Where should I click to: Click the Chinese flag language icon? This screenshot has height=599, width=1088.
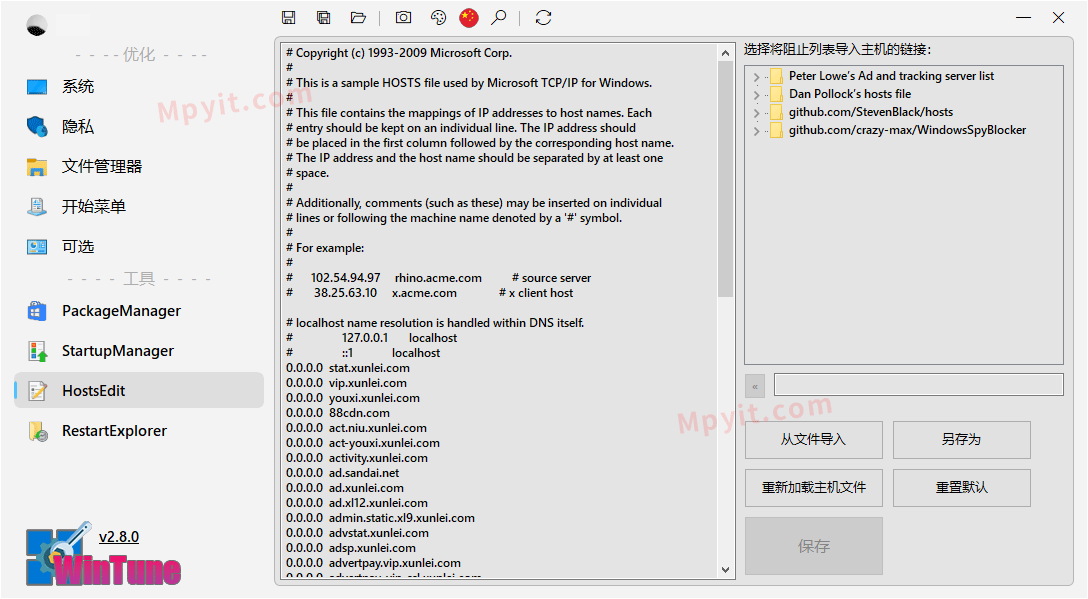click(469, 18)
